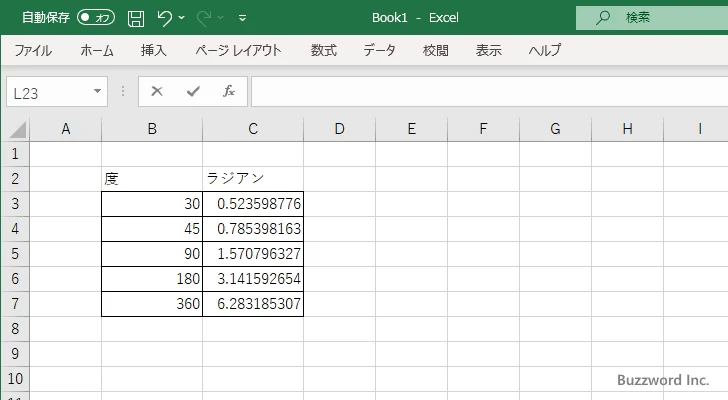Click cell with value 360
The height and width of the screenshot is (400, 728).
[x=152, y=304]
